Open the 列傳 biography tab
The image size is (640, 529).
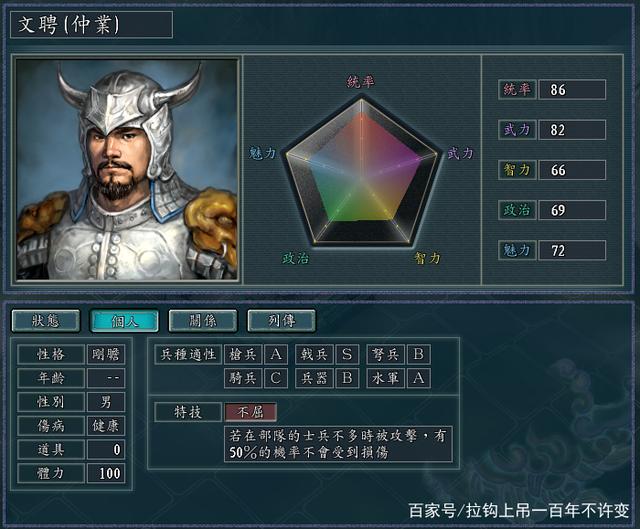(281, 321)
